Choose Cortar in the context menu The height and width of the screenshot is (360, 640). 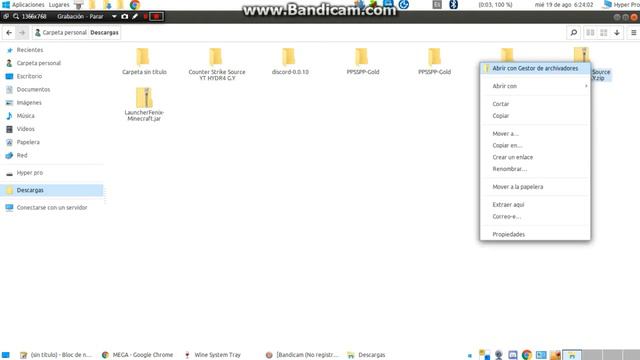535,104
